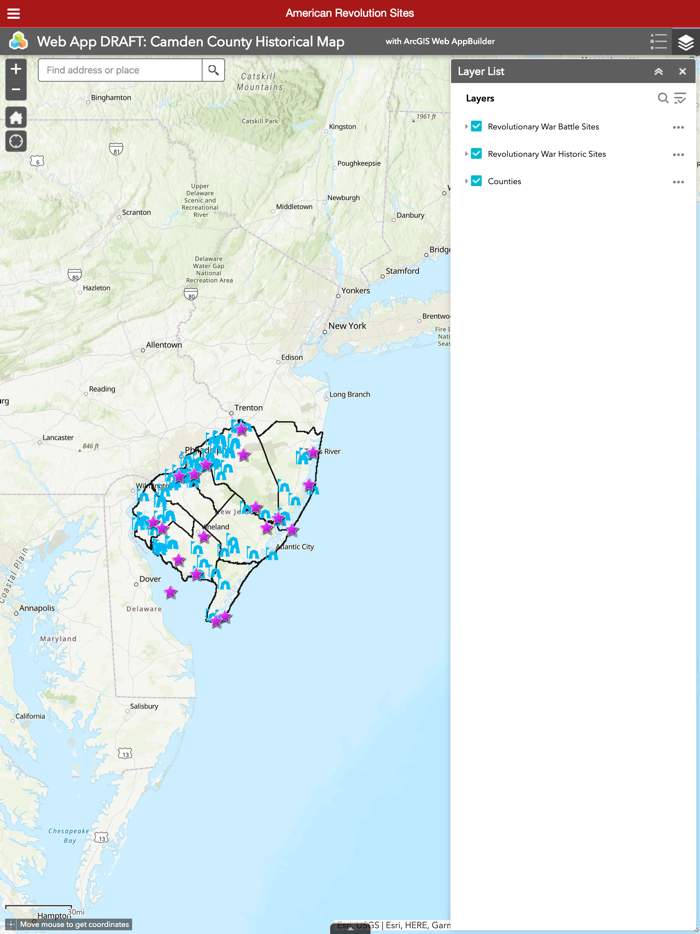
Task: Select Revolutionary War Historic Sites label
Action: (x=547, y=154)
